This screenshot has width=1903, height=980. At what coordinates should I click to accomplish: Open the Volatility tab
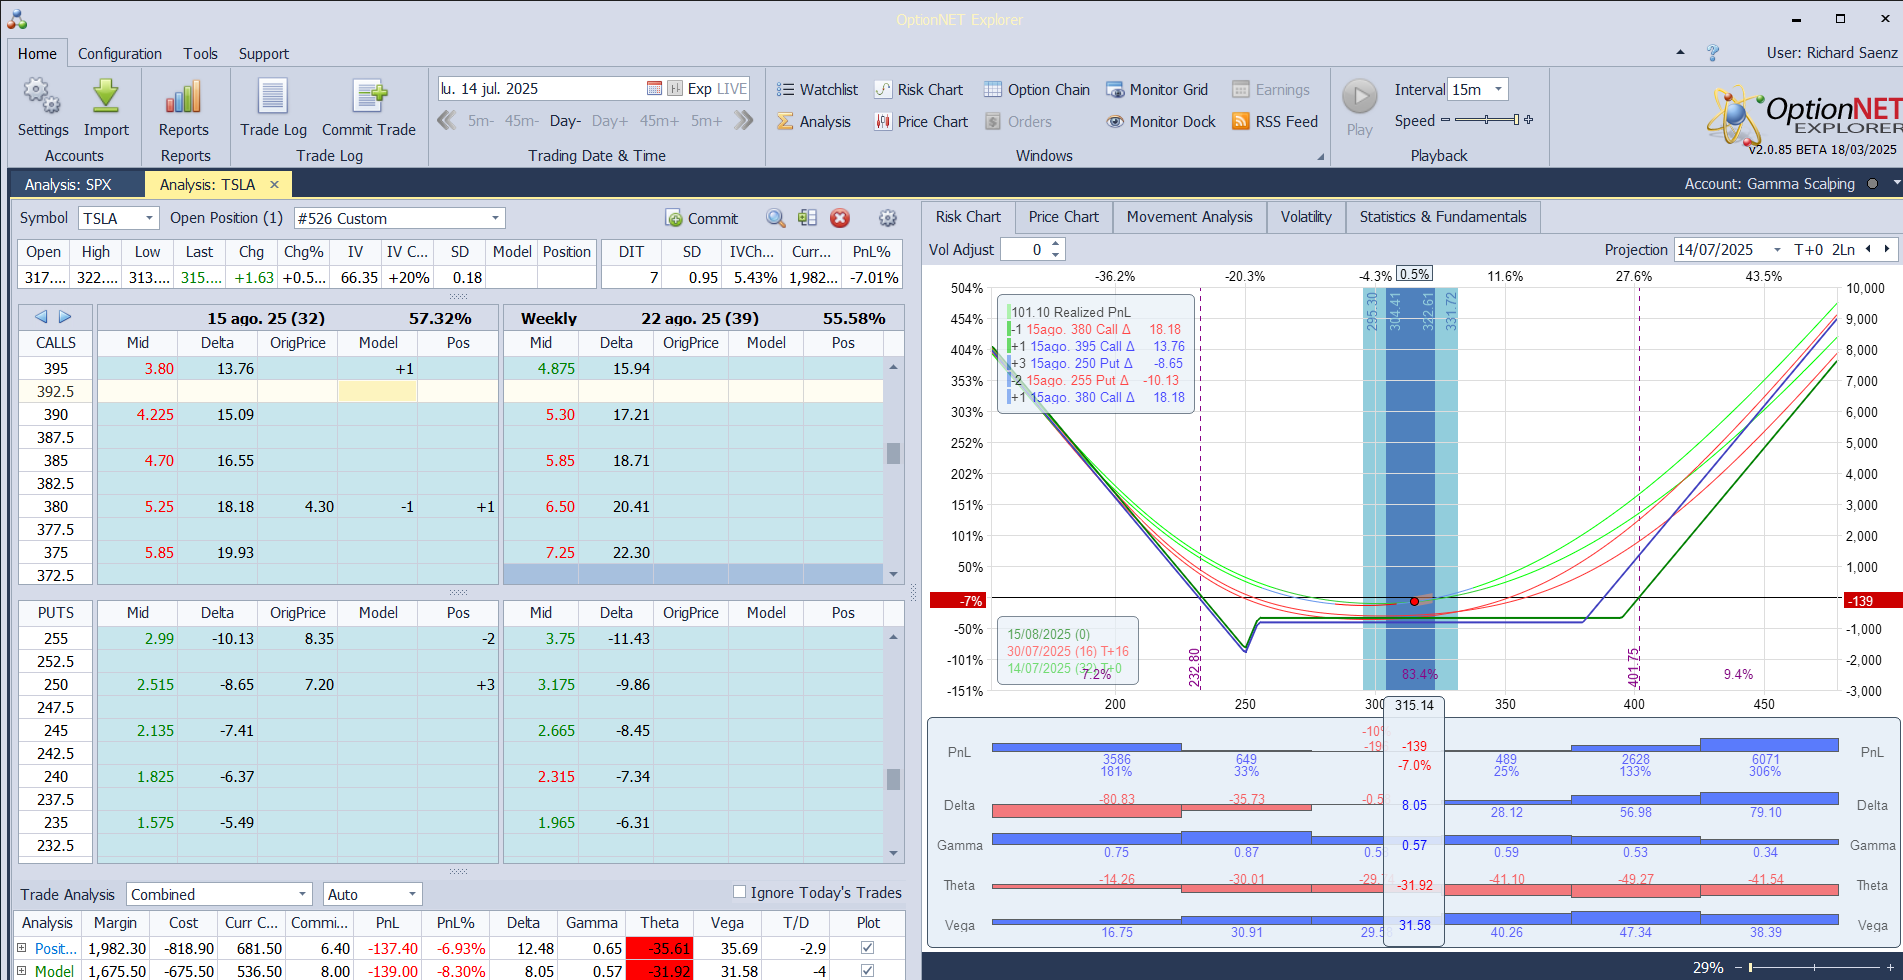(x=1306, y=217)
